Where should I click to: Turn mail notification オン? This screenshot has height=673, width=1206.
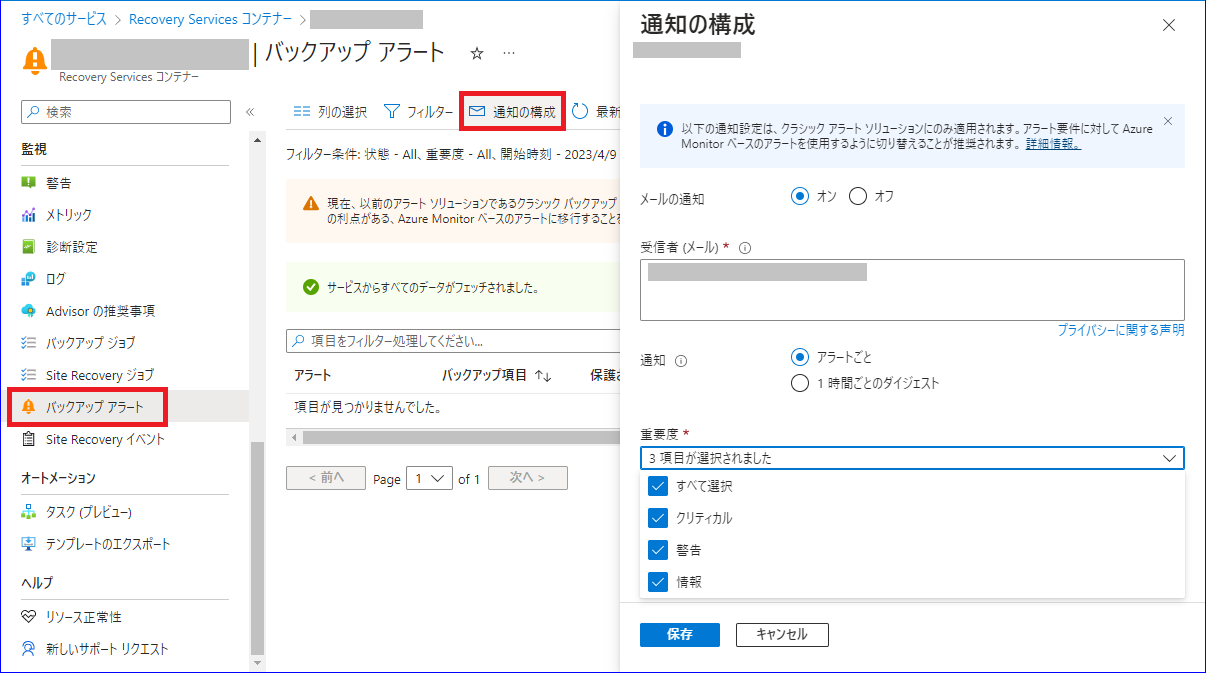[799, 197]
